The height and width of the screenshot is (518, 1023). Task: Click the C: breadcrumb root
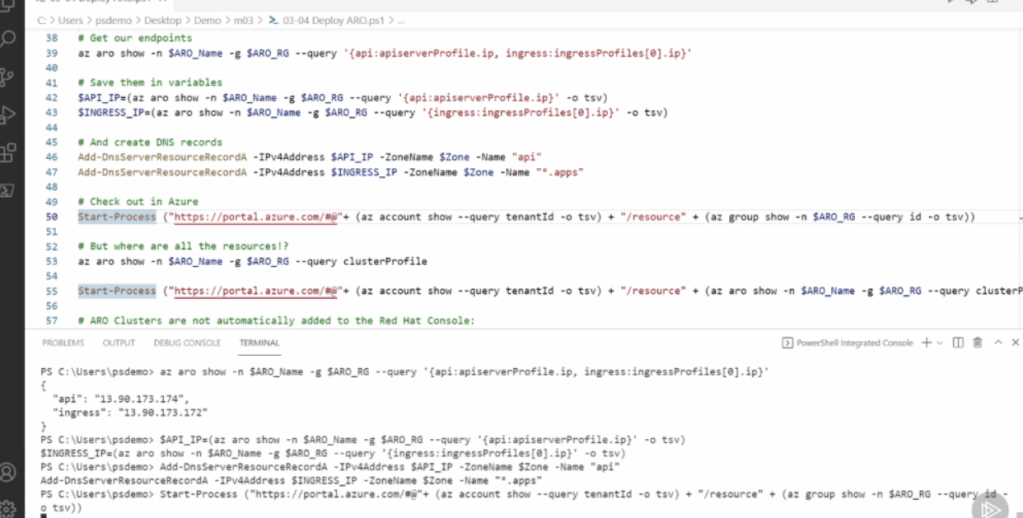(x=42, y=20)
